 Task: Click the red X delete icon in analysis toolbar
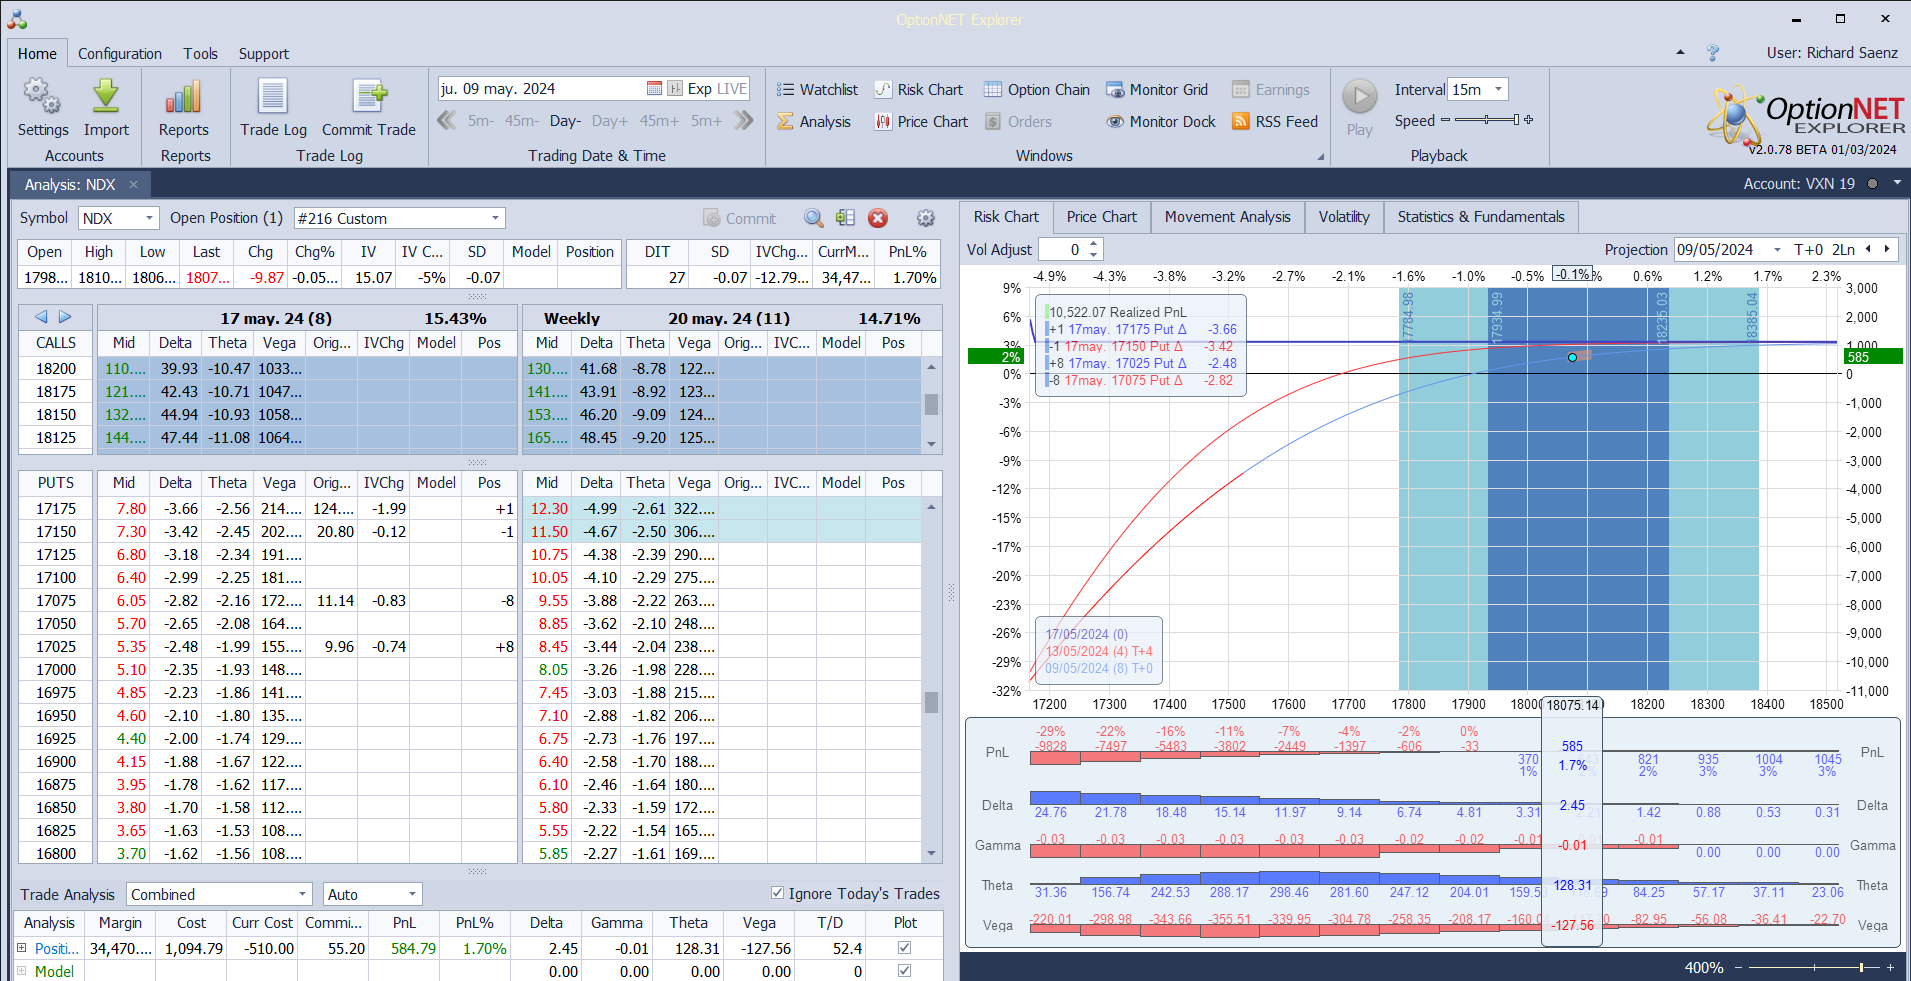[x=878, y=218]
